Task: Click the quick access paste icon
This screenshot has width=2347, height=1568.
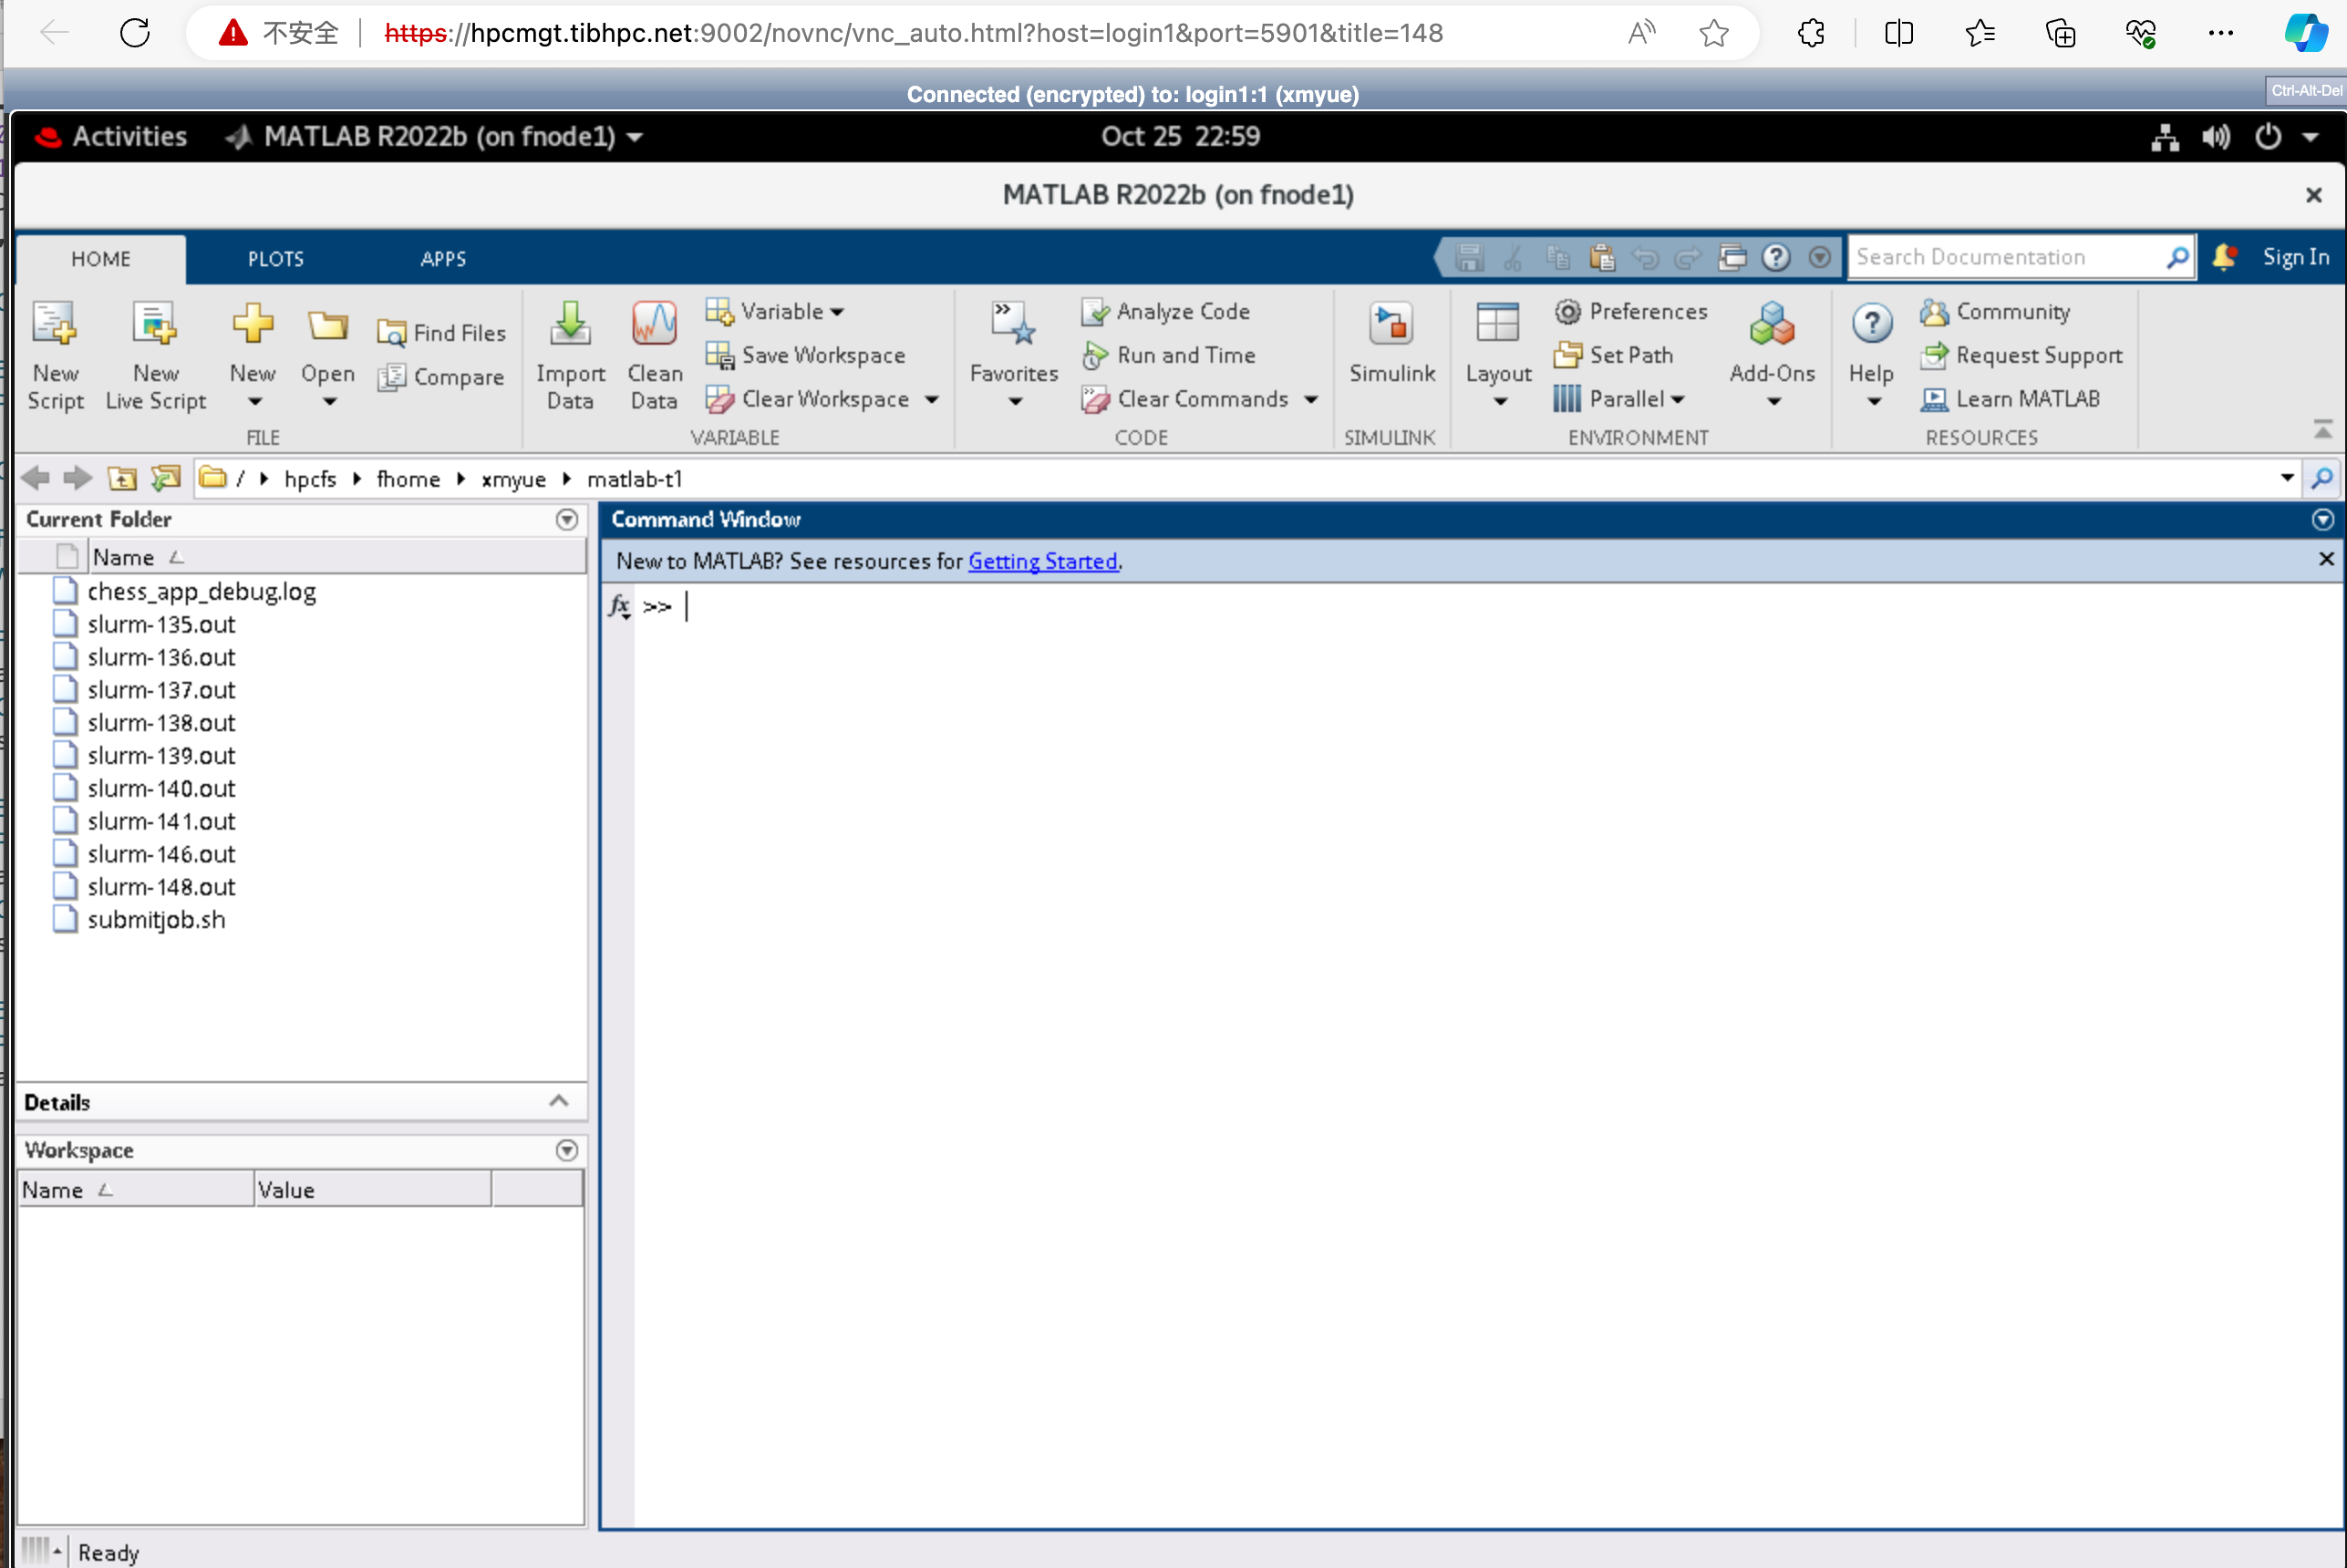Action: coord(1602,258)
